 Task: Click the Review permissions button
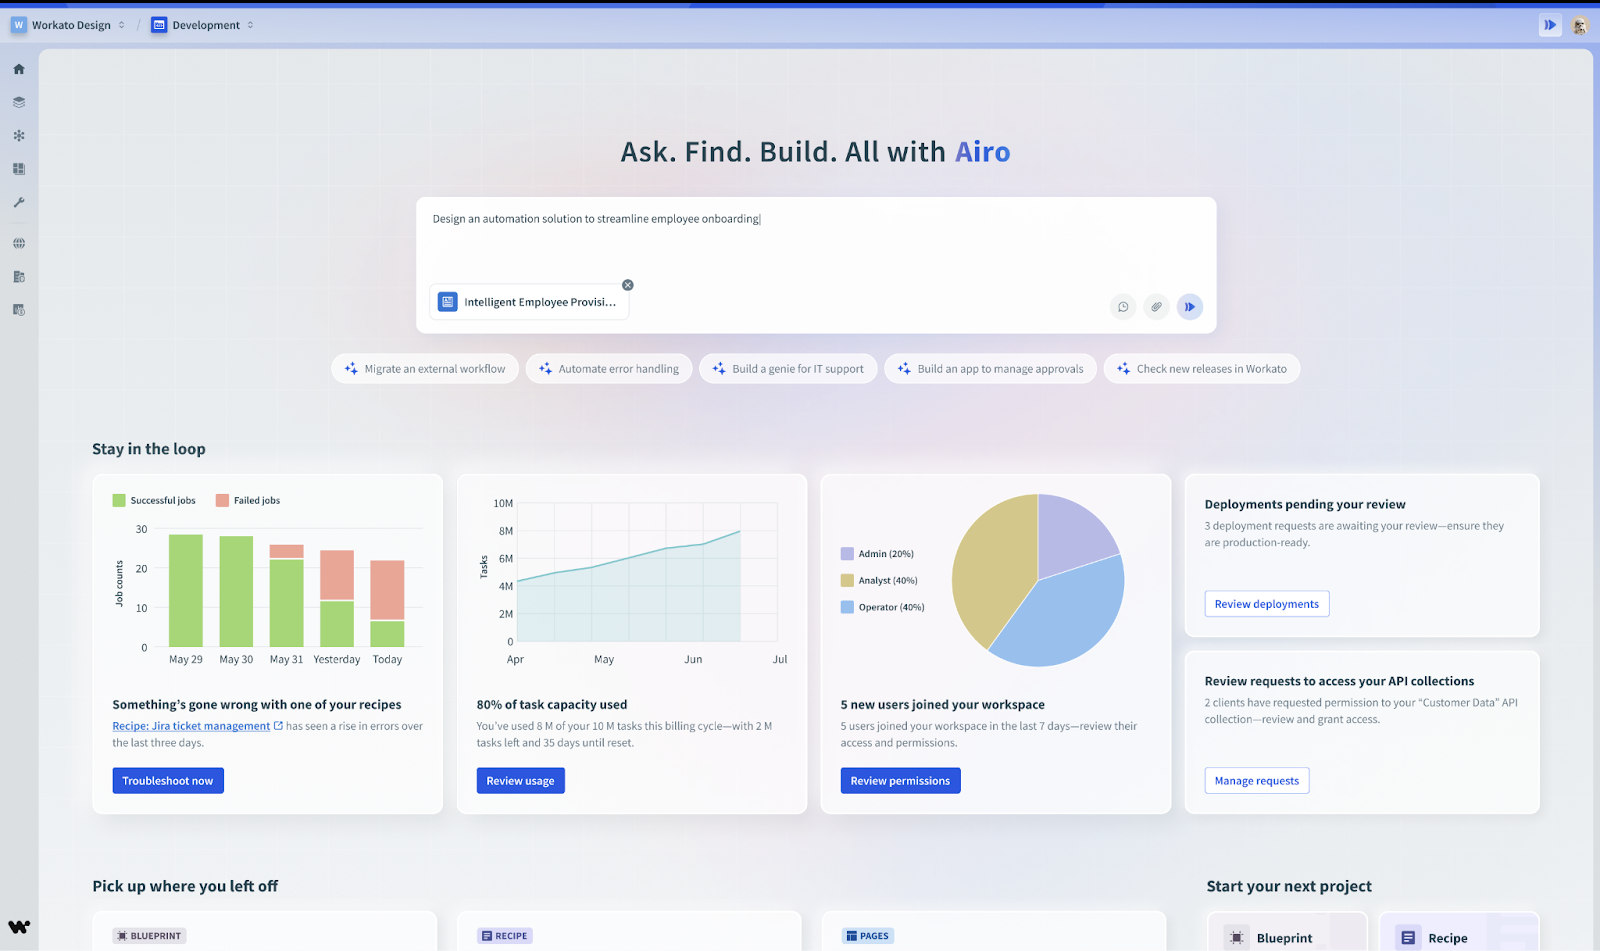[x=901, y=781]
